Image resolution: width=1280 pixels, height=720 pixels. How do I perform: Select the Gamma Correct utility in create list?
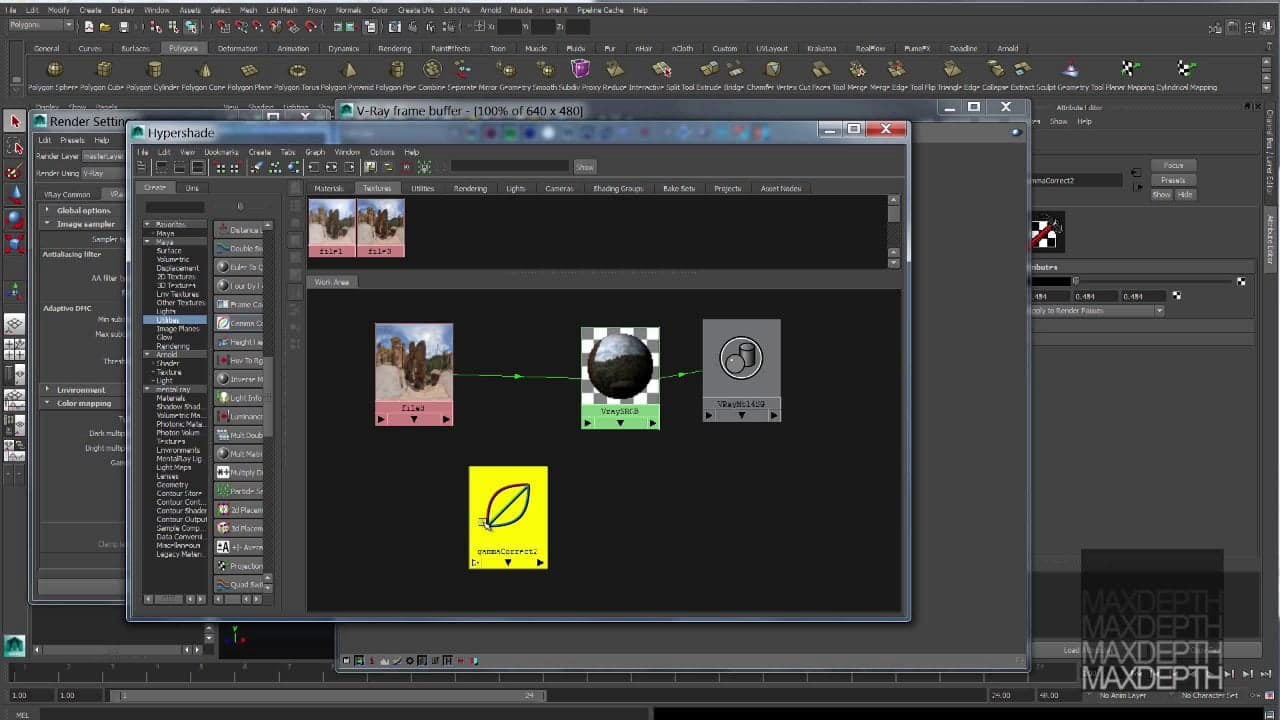[x=238, y=323]
